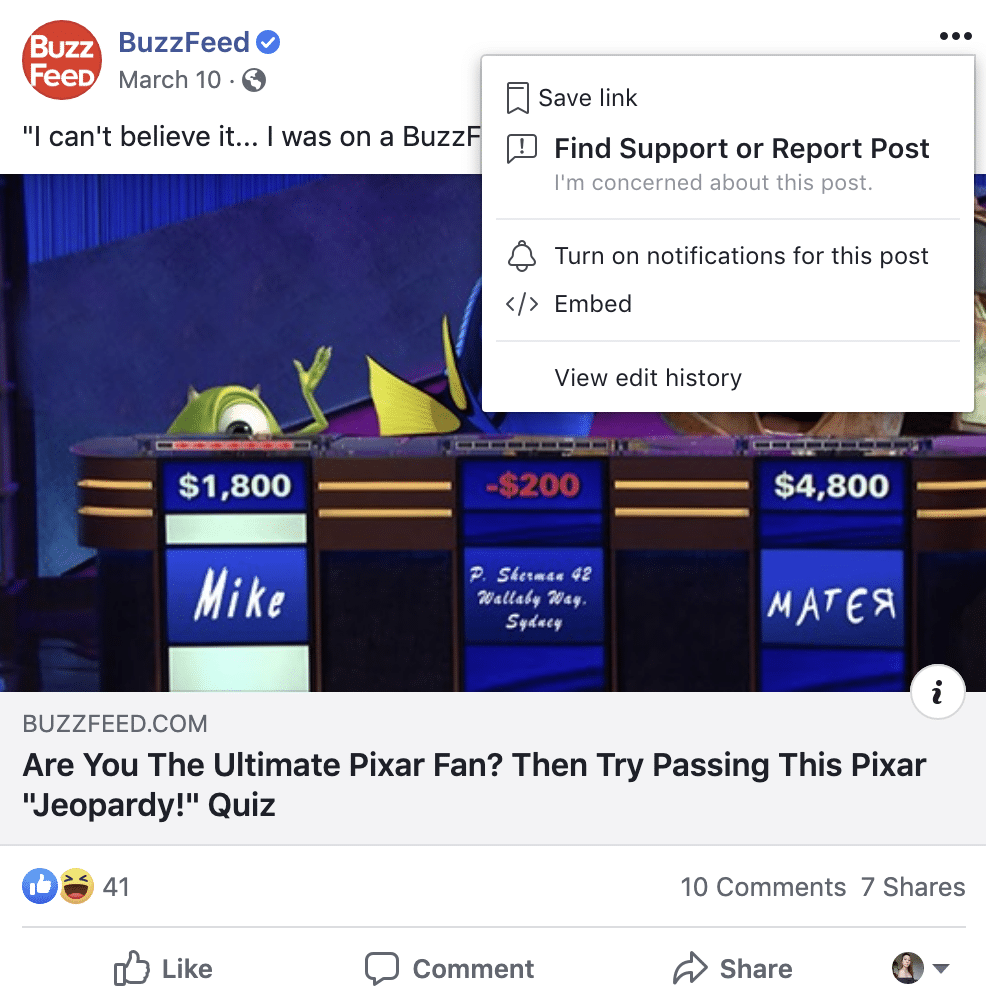This screenshot has height=996, width=986.
Task: Click the code brackets Embed icon
Action: (x=522, y=304)
